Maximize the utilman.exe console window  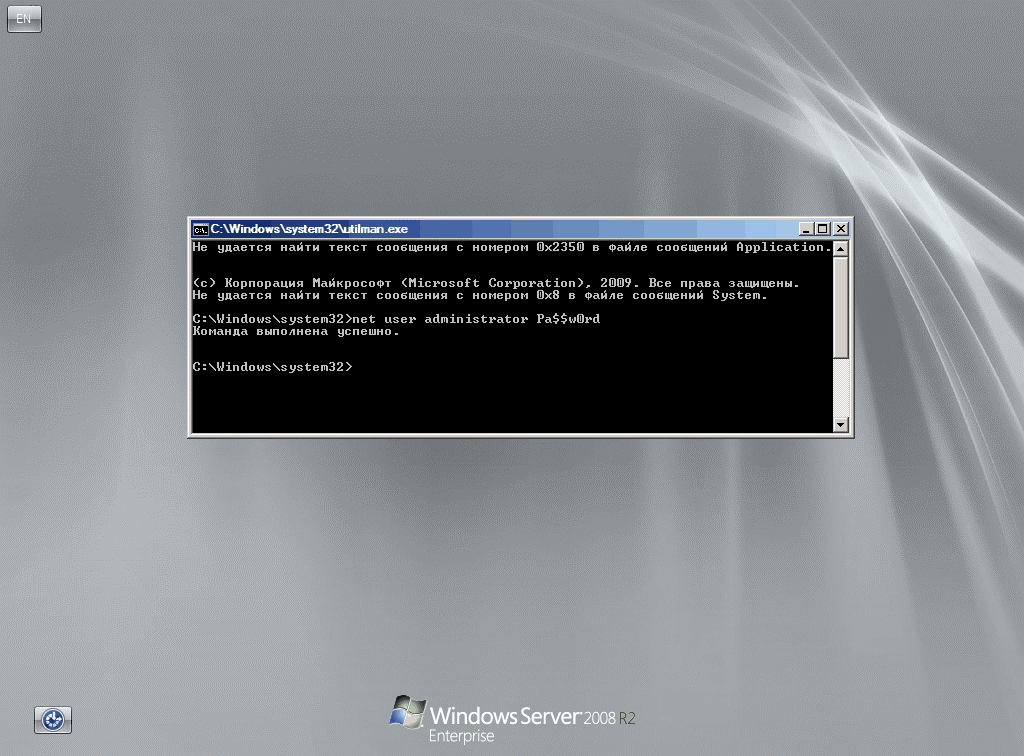click(x=823, y=228)
